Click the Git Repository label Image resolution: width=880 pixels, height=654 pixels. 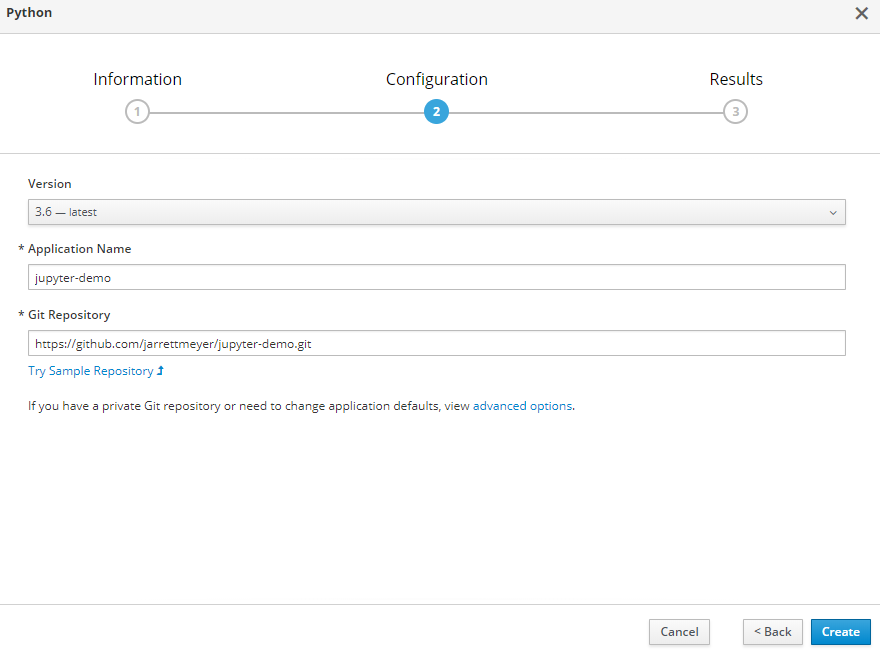click(x=69, y=315)
